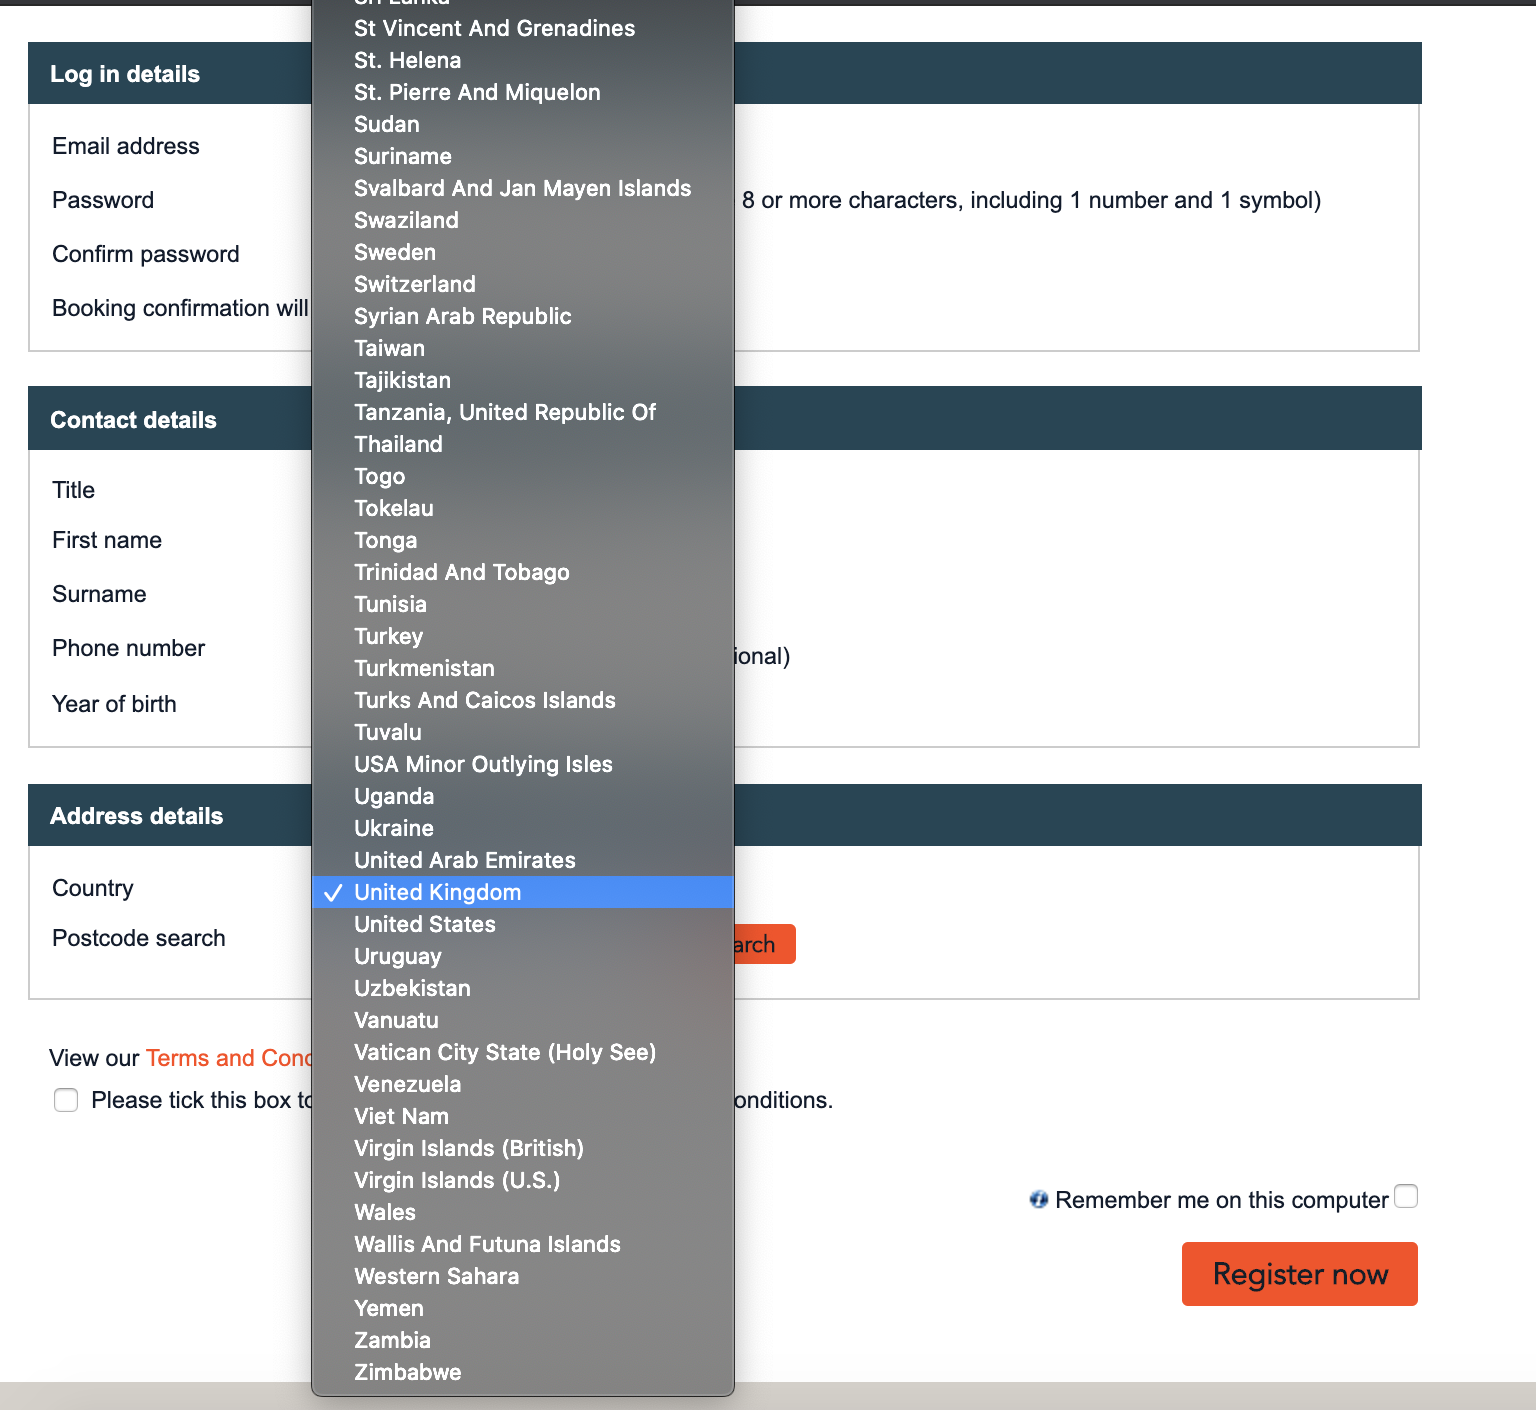The image size is (1536, 1410).
Task: Pick "Thailand" in the country dropdown
Action: click(398, 444)
